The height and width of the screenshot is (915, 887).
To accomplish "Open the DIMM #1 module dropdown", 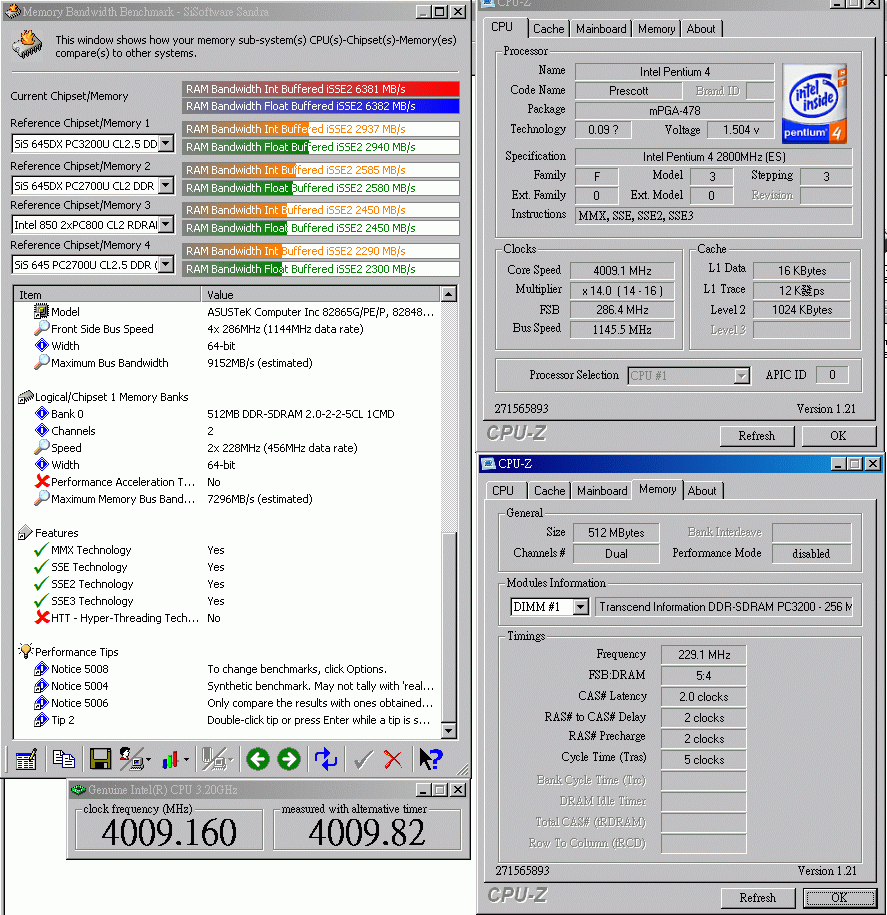I will pyautogui.click(x=580, y=607).
